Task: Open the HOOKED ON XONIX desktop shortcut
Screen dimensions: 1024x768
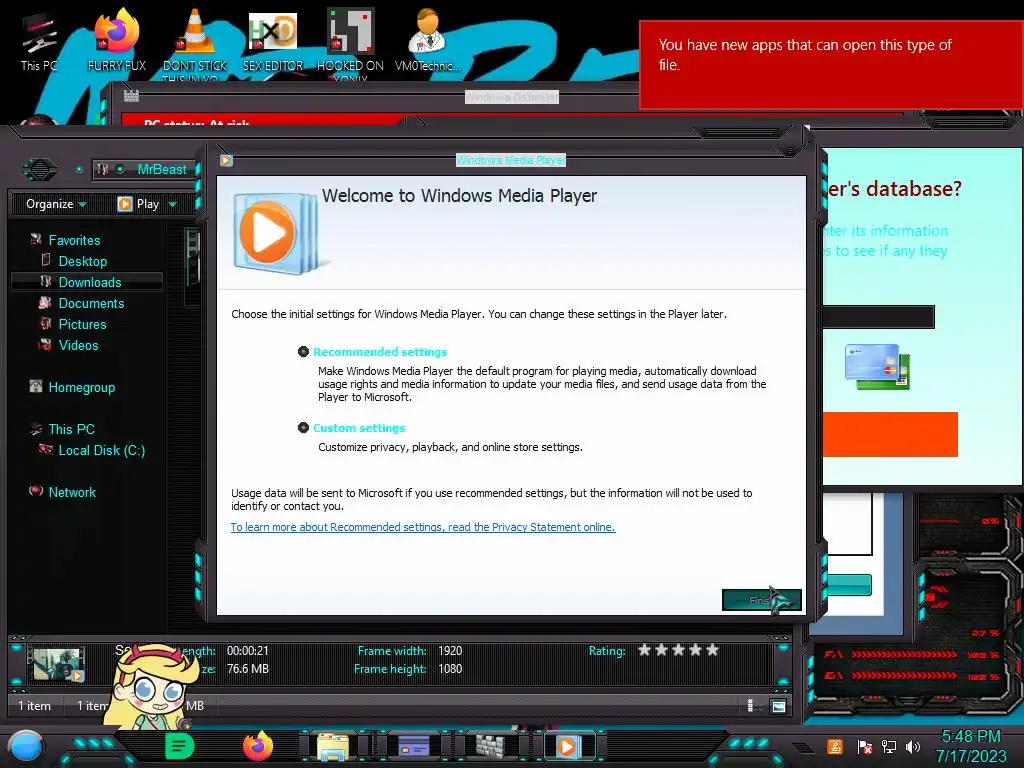Action: coord(350,43)
